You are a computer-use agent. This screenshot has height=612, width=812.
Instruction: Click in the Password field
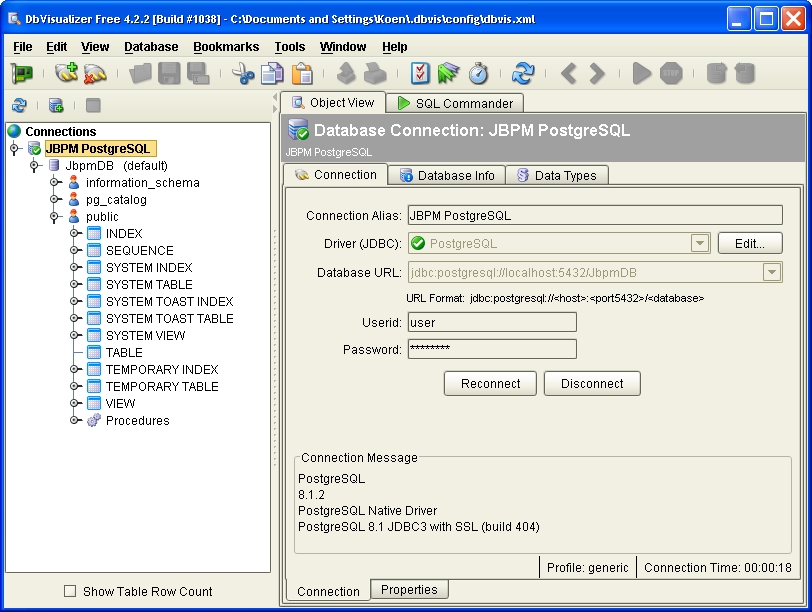[491, 349]
